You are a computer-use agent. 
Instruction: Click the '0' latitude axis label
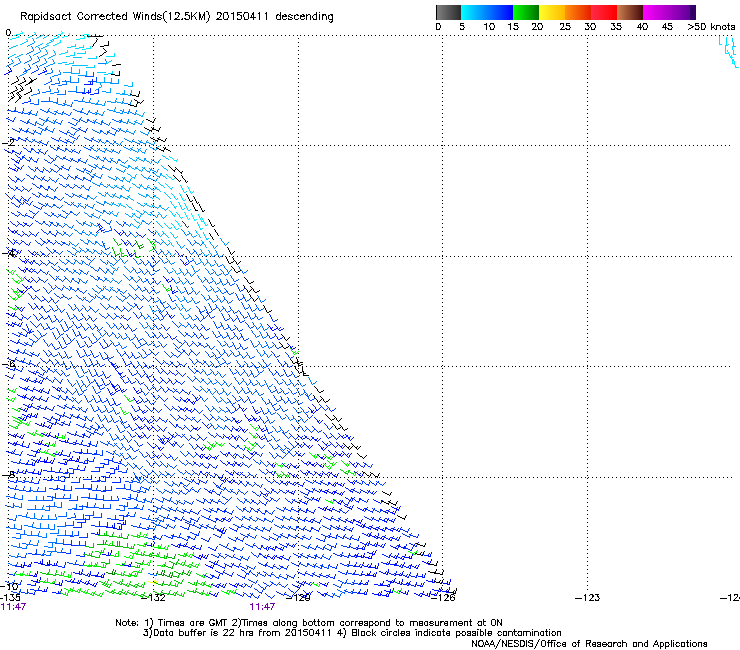point(8,33)
